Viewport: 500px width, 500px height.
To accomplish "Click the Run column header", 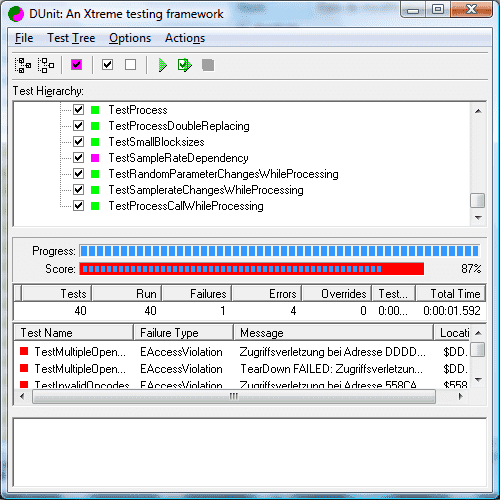I will [126, 294].
